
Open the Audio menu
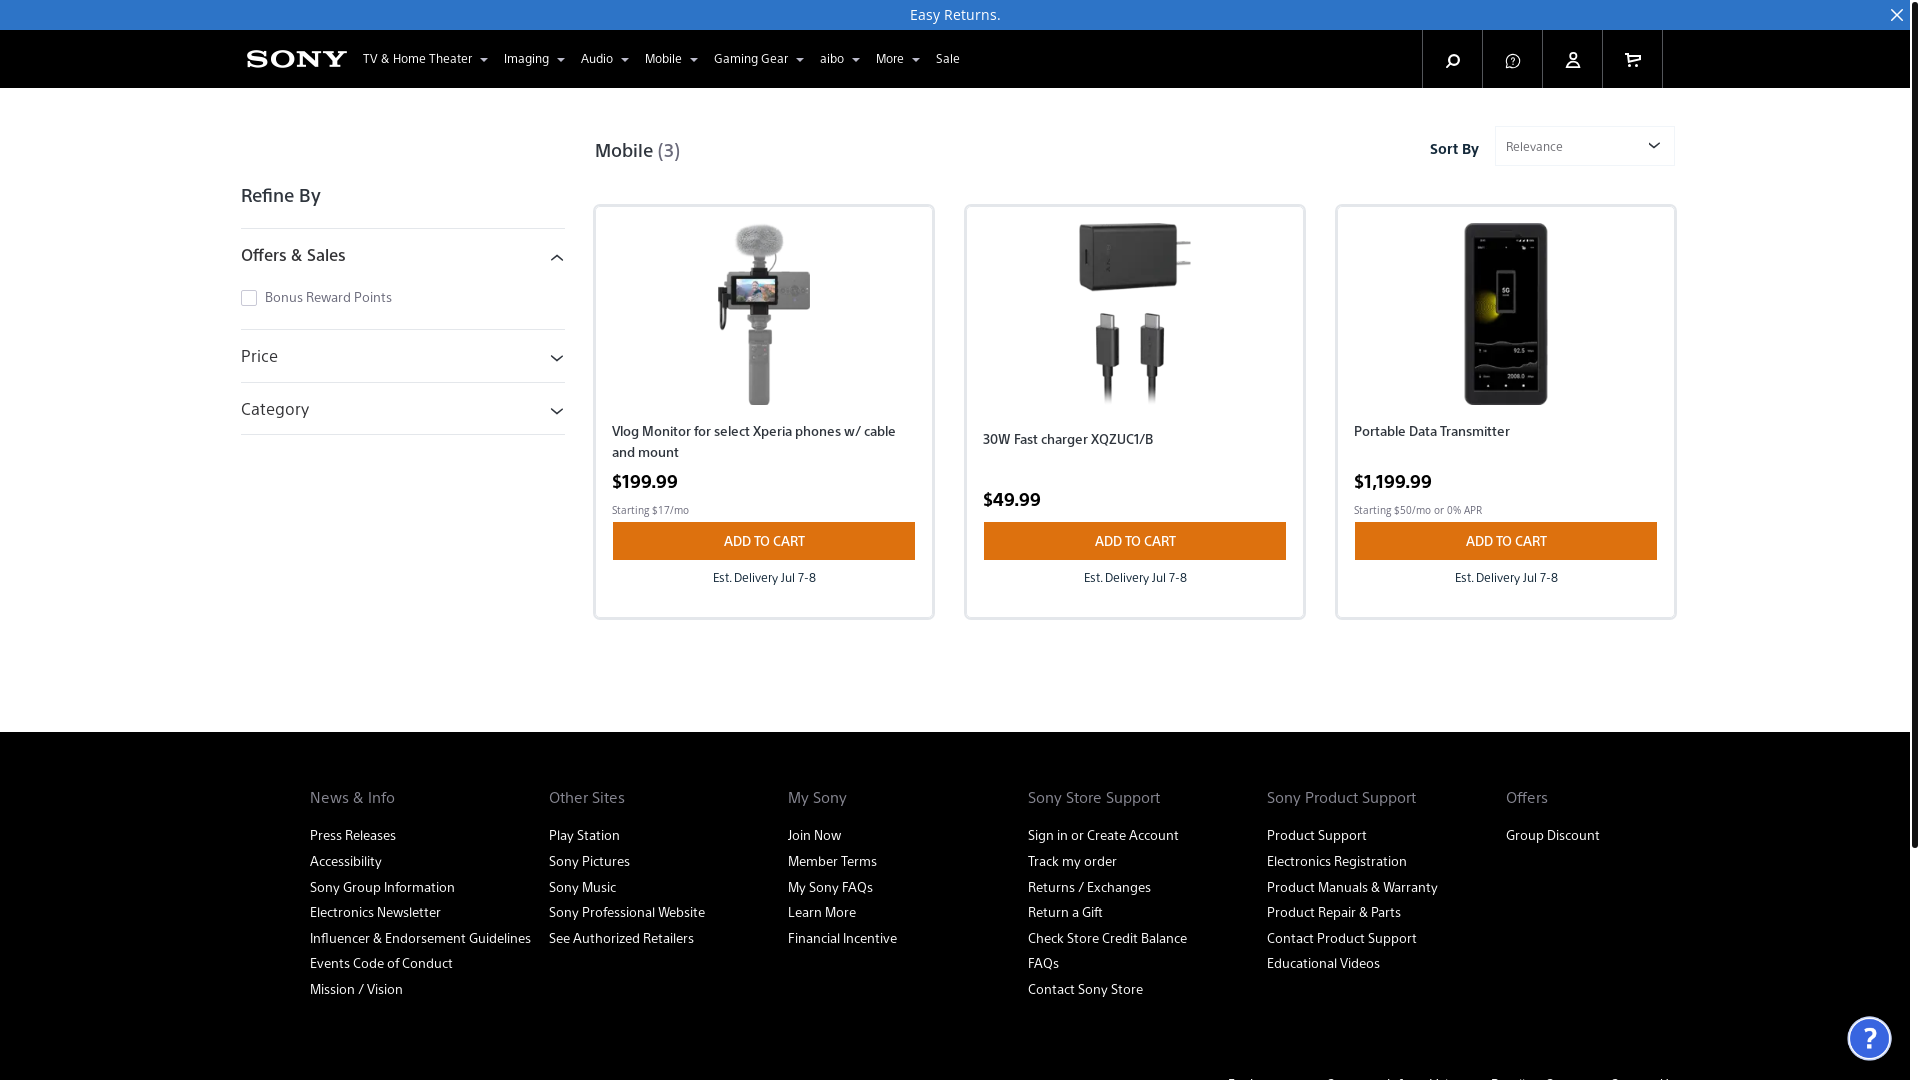[604, 59]
